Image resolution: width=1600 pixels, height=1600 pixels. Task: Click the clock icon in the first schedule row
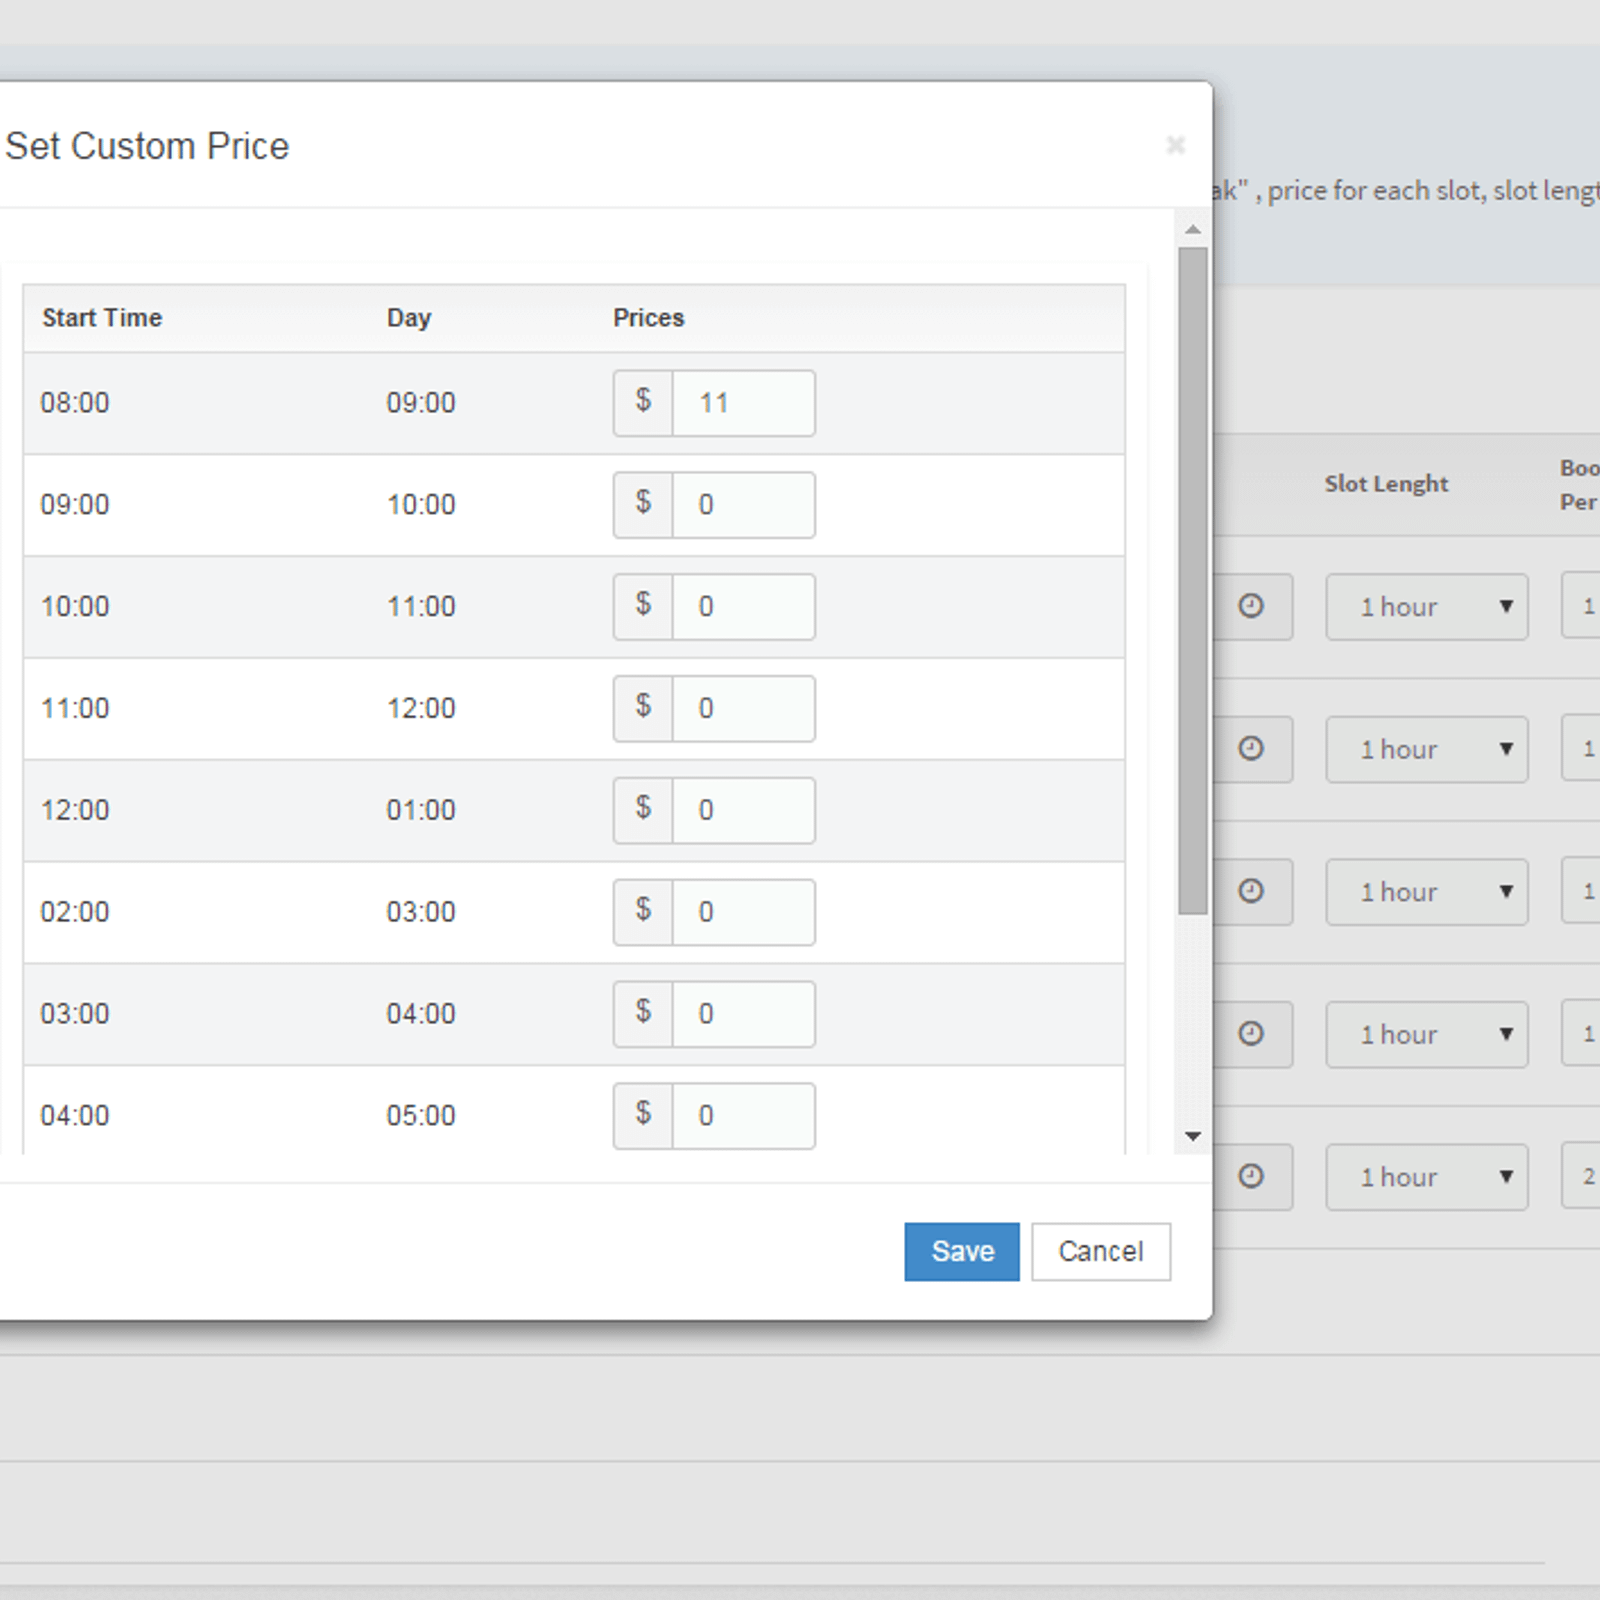tap(1253, 607)
